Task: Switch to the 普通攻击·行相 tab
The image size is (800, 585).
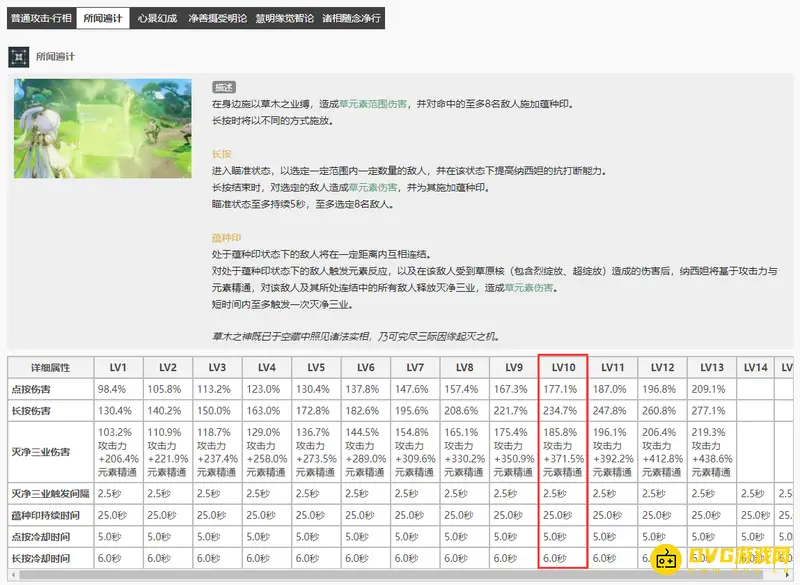Action: [41, 18]
